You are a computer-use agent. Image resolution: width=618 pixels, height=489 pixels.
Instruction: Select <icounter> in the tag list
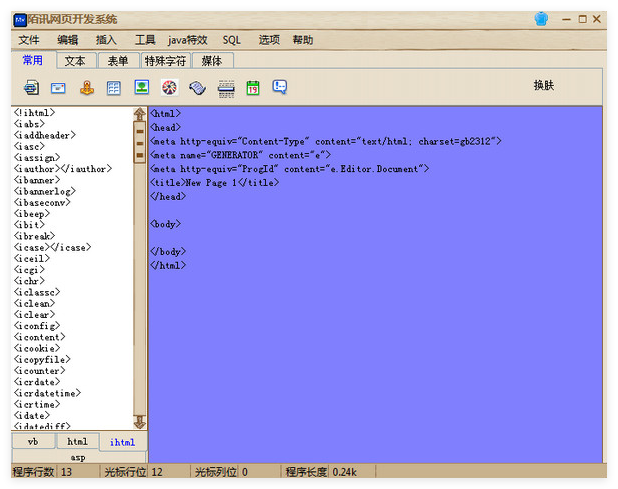point(39,371)
